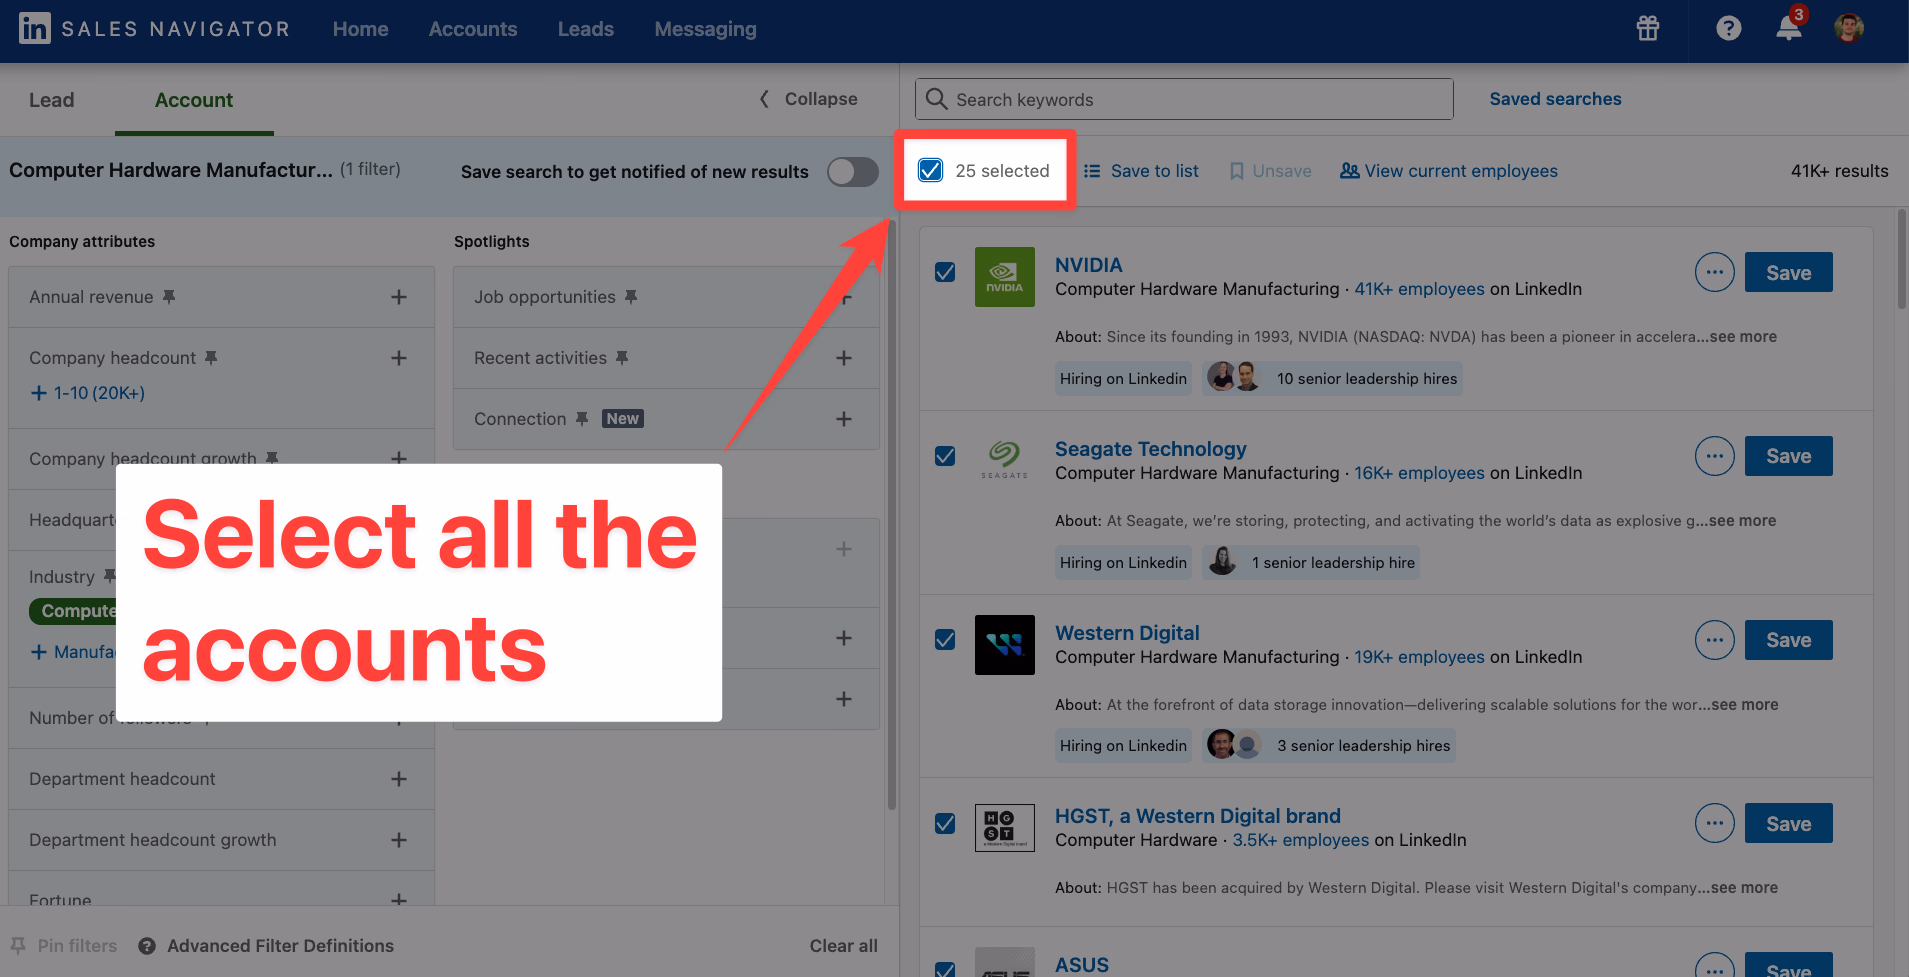This screenshot has width=1909, height=977.
Task: Click see more in Western Digital about
Action: pos(1745,704)
